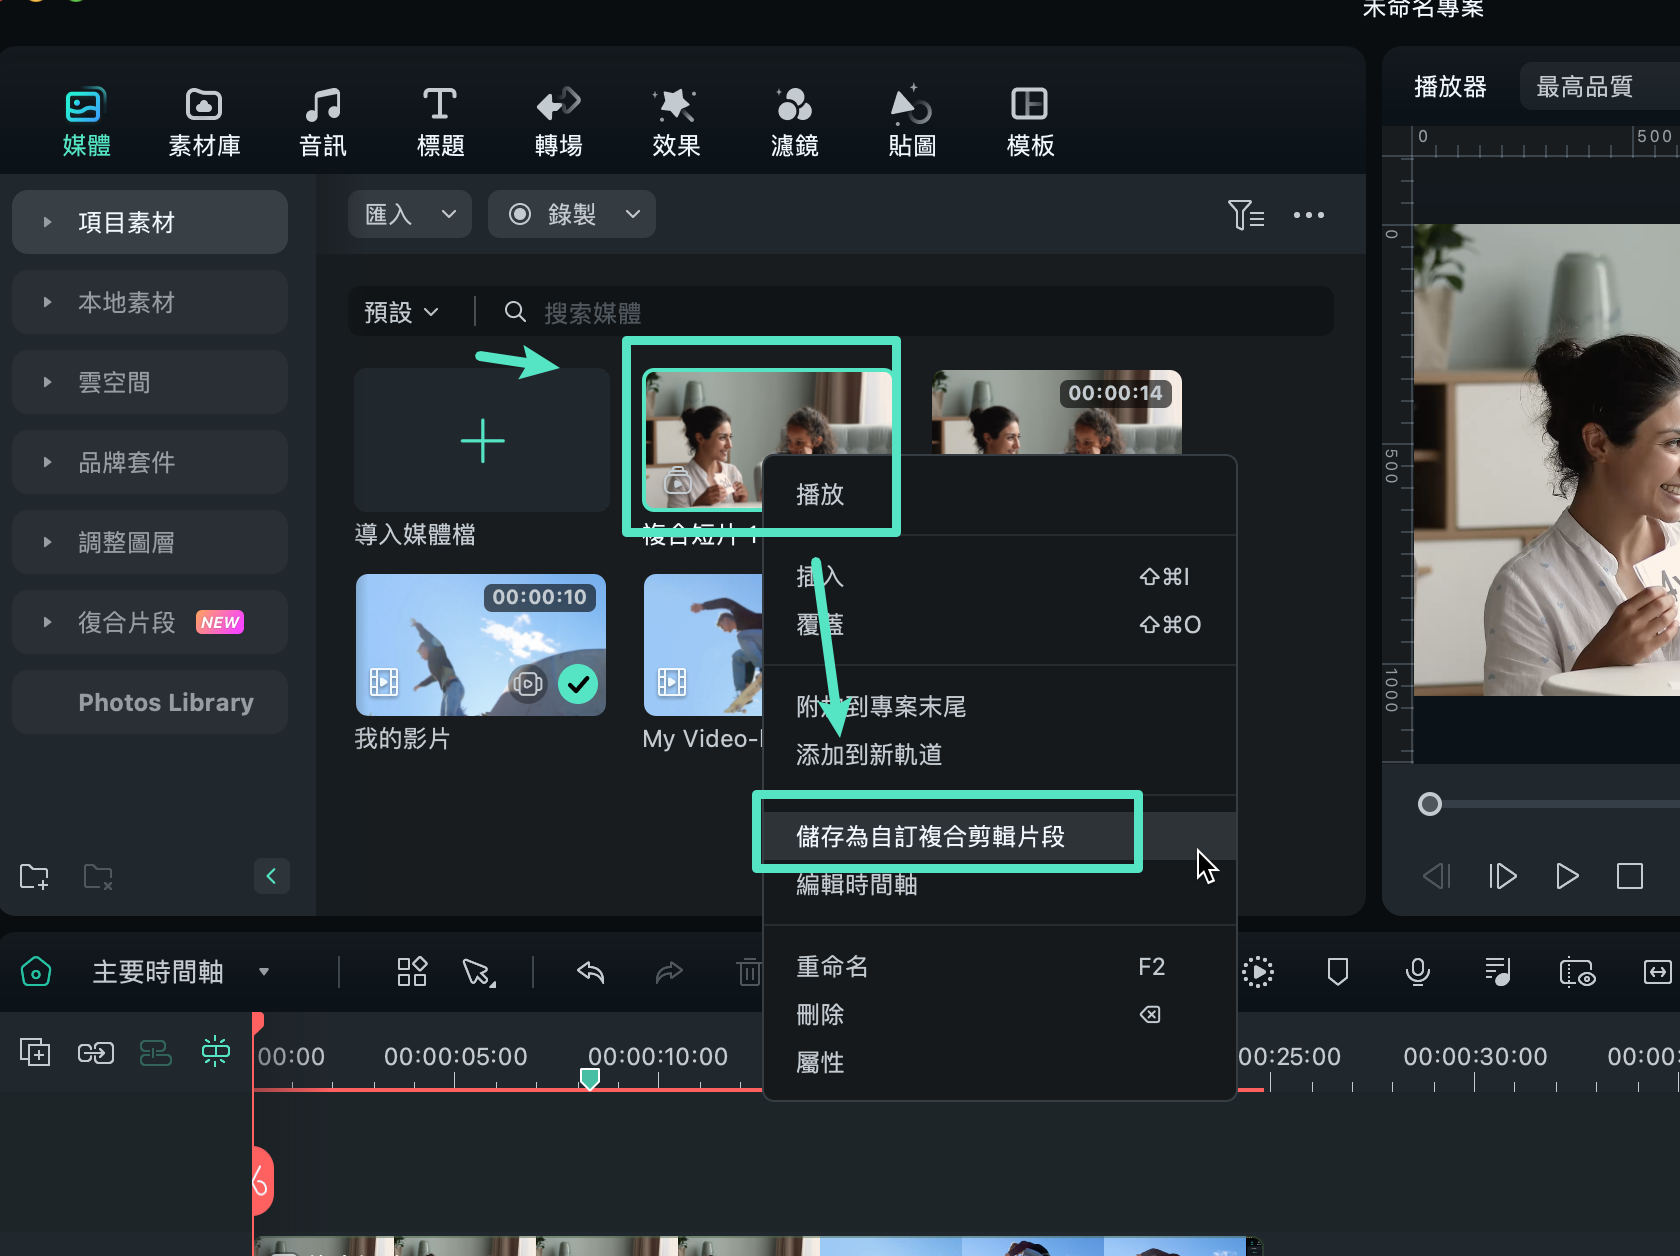Choose 添加到新軌道 menu item
The image size is (1680, 1256).
point(1000,754)
